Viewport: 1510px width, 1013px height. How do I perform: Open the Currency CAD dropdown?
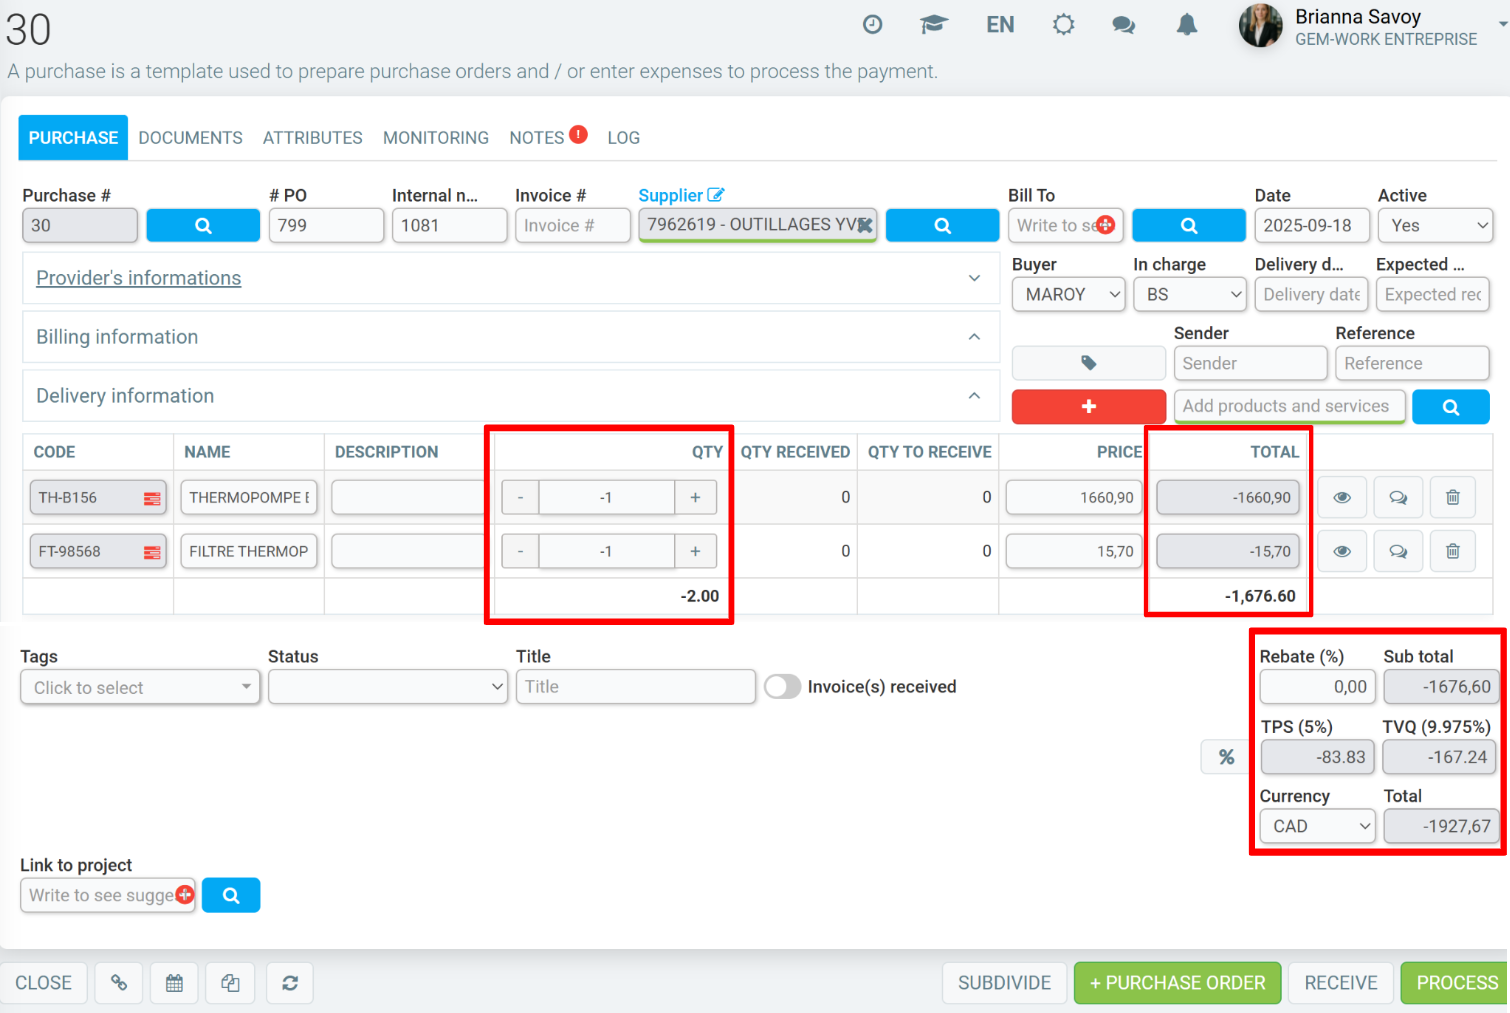click(x=1318, y=826)
